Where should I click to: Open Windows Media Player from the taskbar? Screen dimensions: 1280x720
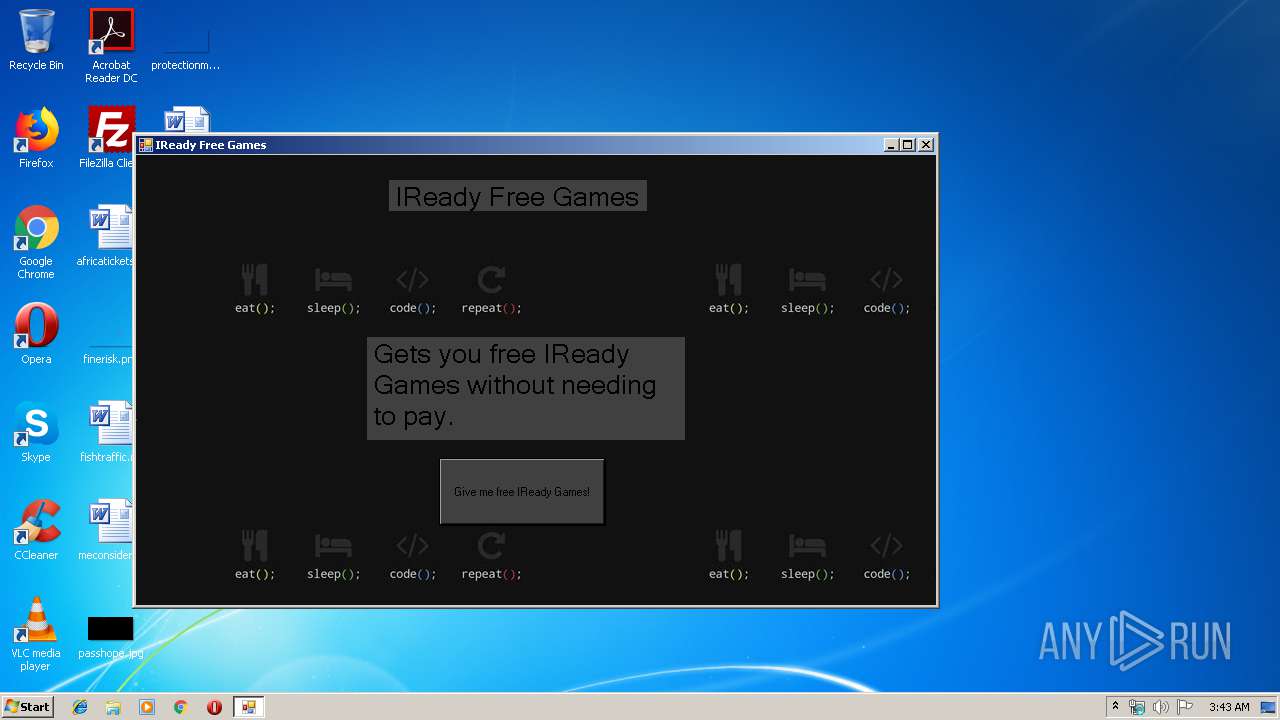click(147, 707)
